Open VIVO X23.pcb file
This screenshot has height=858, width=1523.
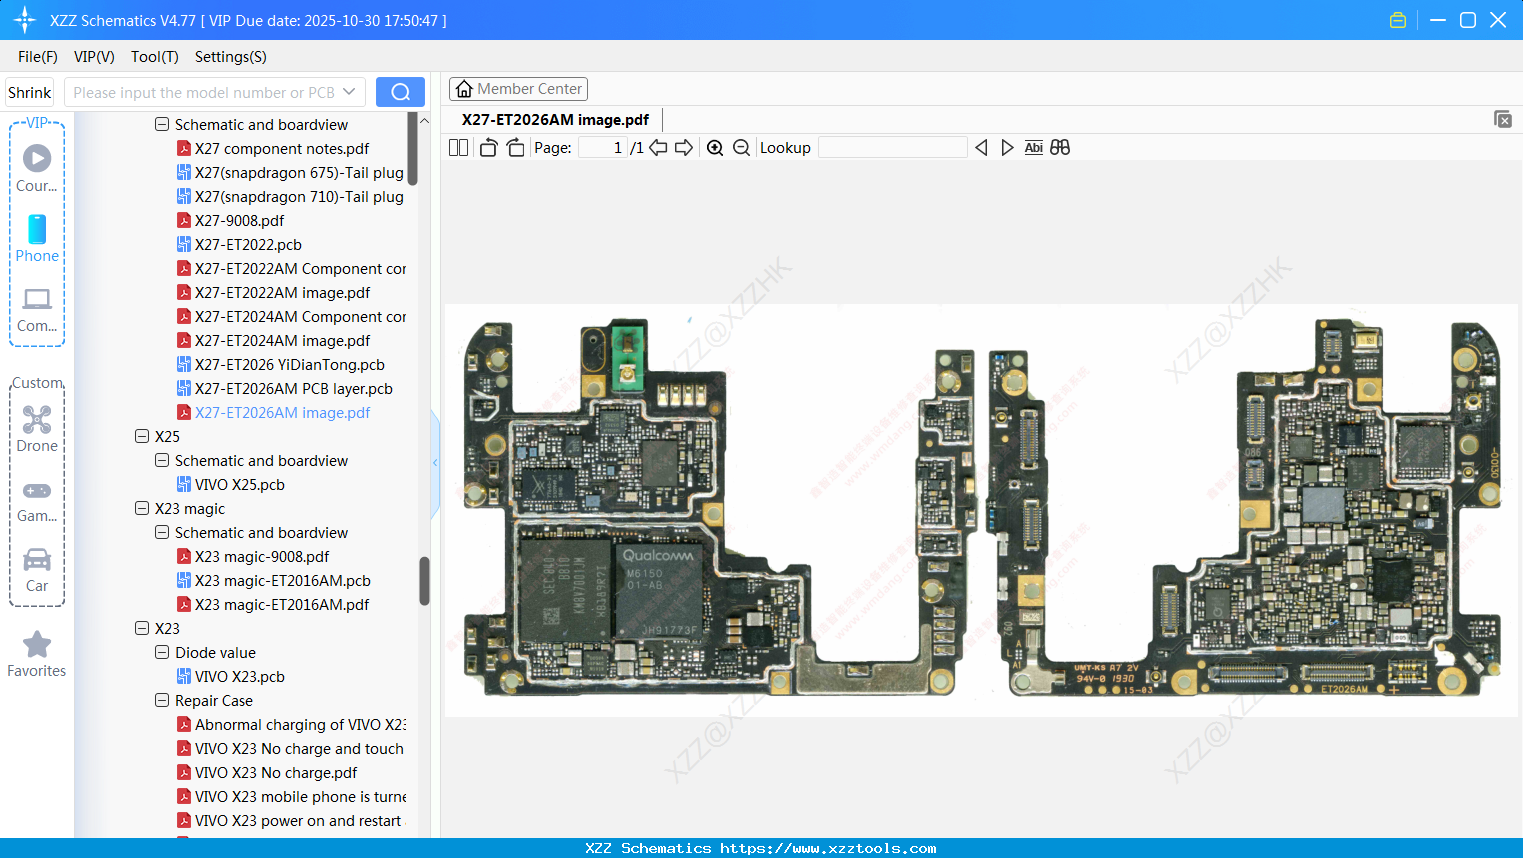pyautogui.click(x=240, y=677)
